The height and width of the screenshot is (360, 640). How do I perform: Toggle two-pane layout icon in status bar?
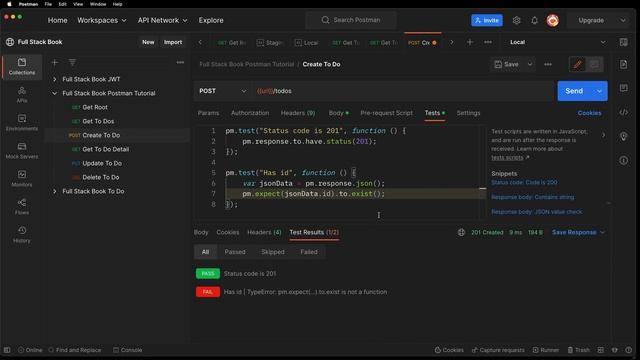600,350
